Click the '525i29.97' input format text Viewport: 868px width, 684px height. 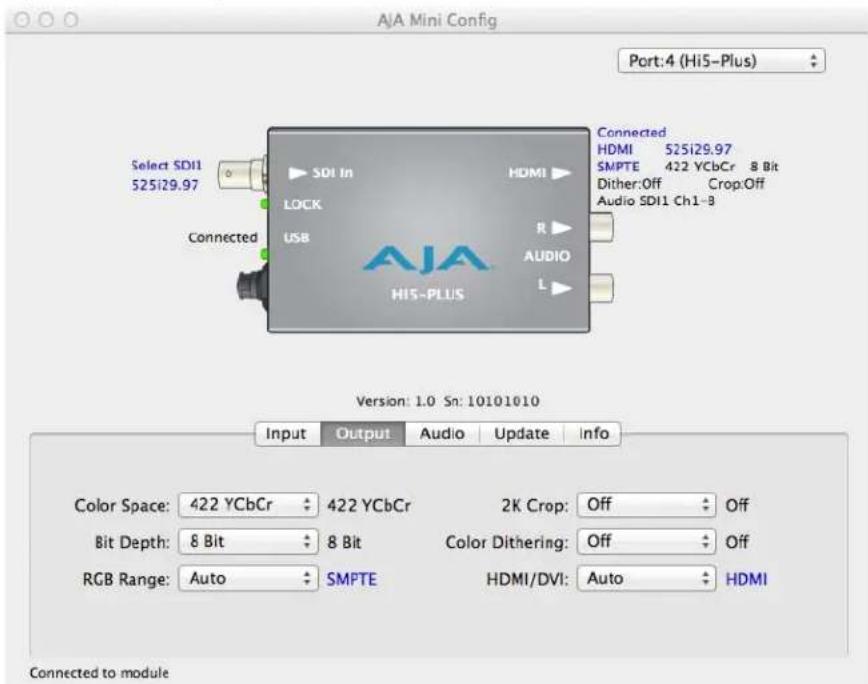point(165,185)
